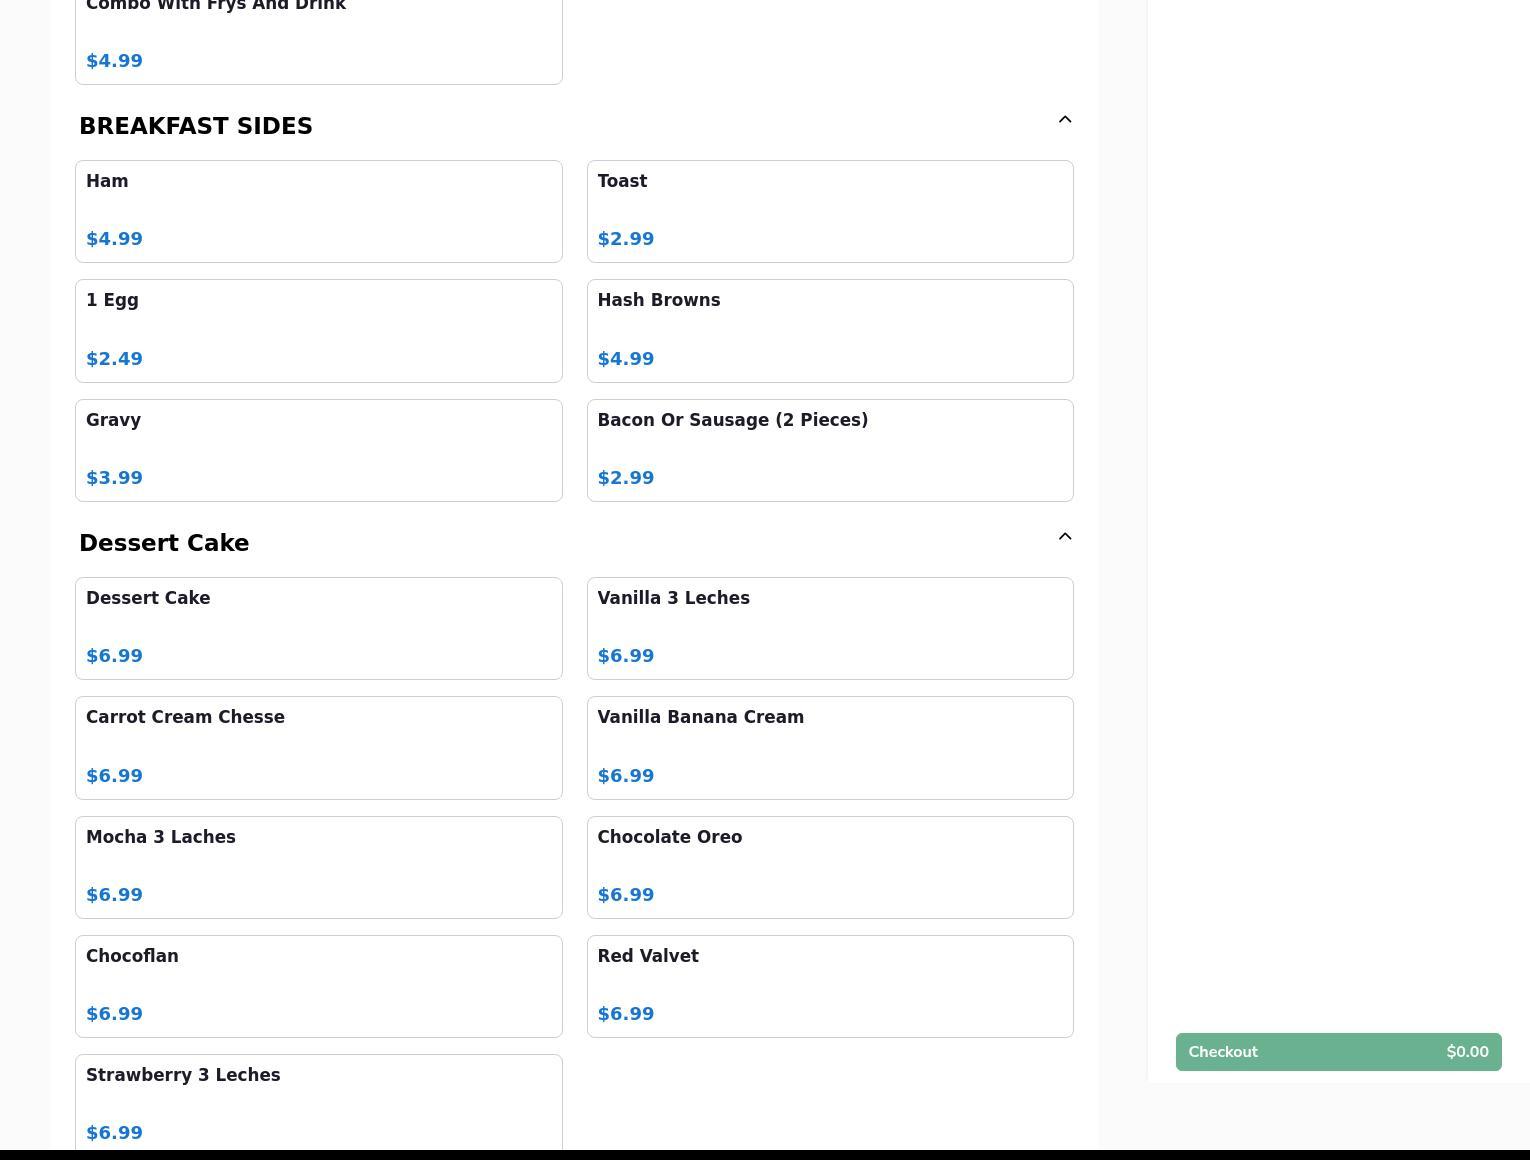The width and height of the screenshot is (1530, 1160).
Task: Choose Carrot Cream Chesse cake
Action: tap(318, 748)
